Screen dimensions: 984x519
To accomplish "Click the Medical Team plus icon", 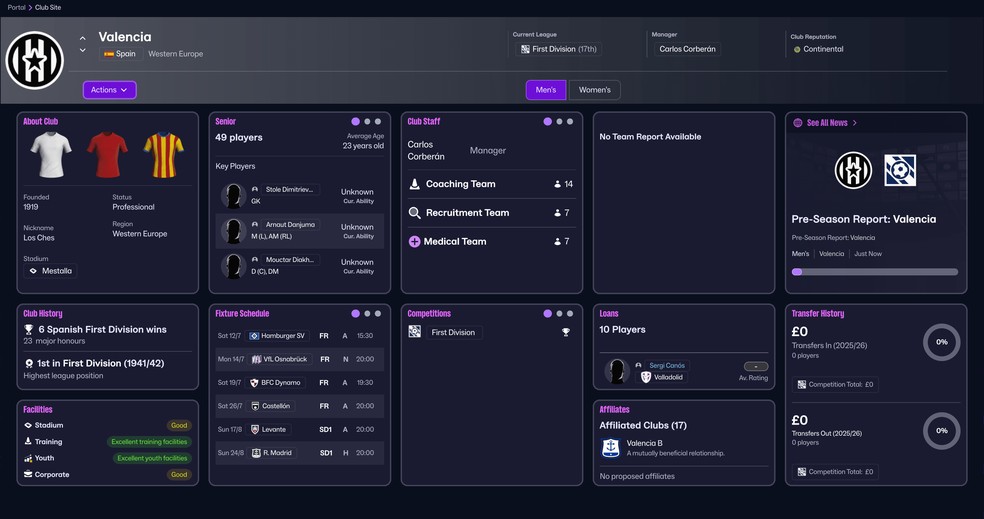I will pos(414,242).
